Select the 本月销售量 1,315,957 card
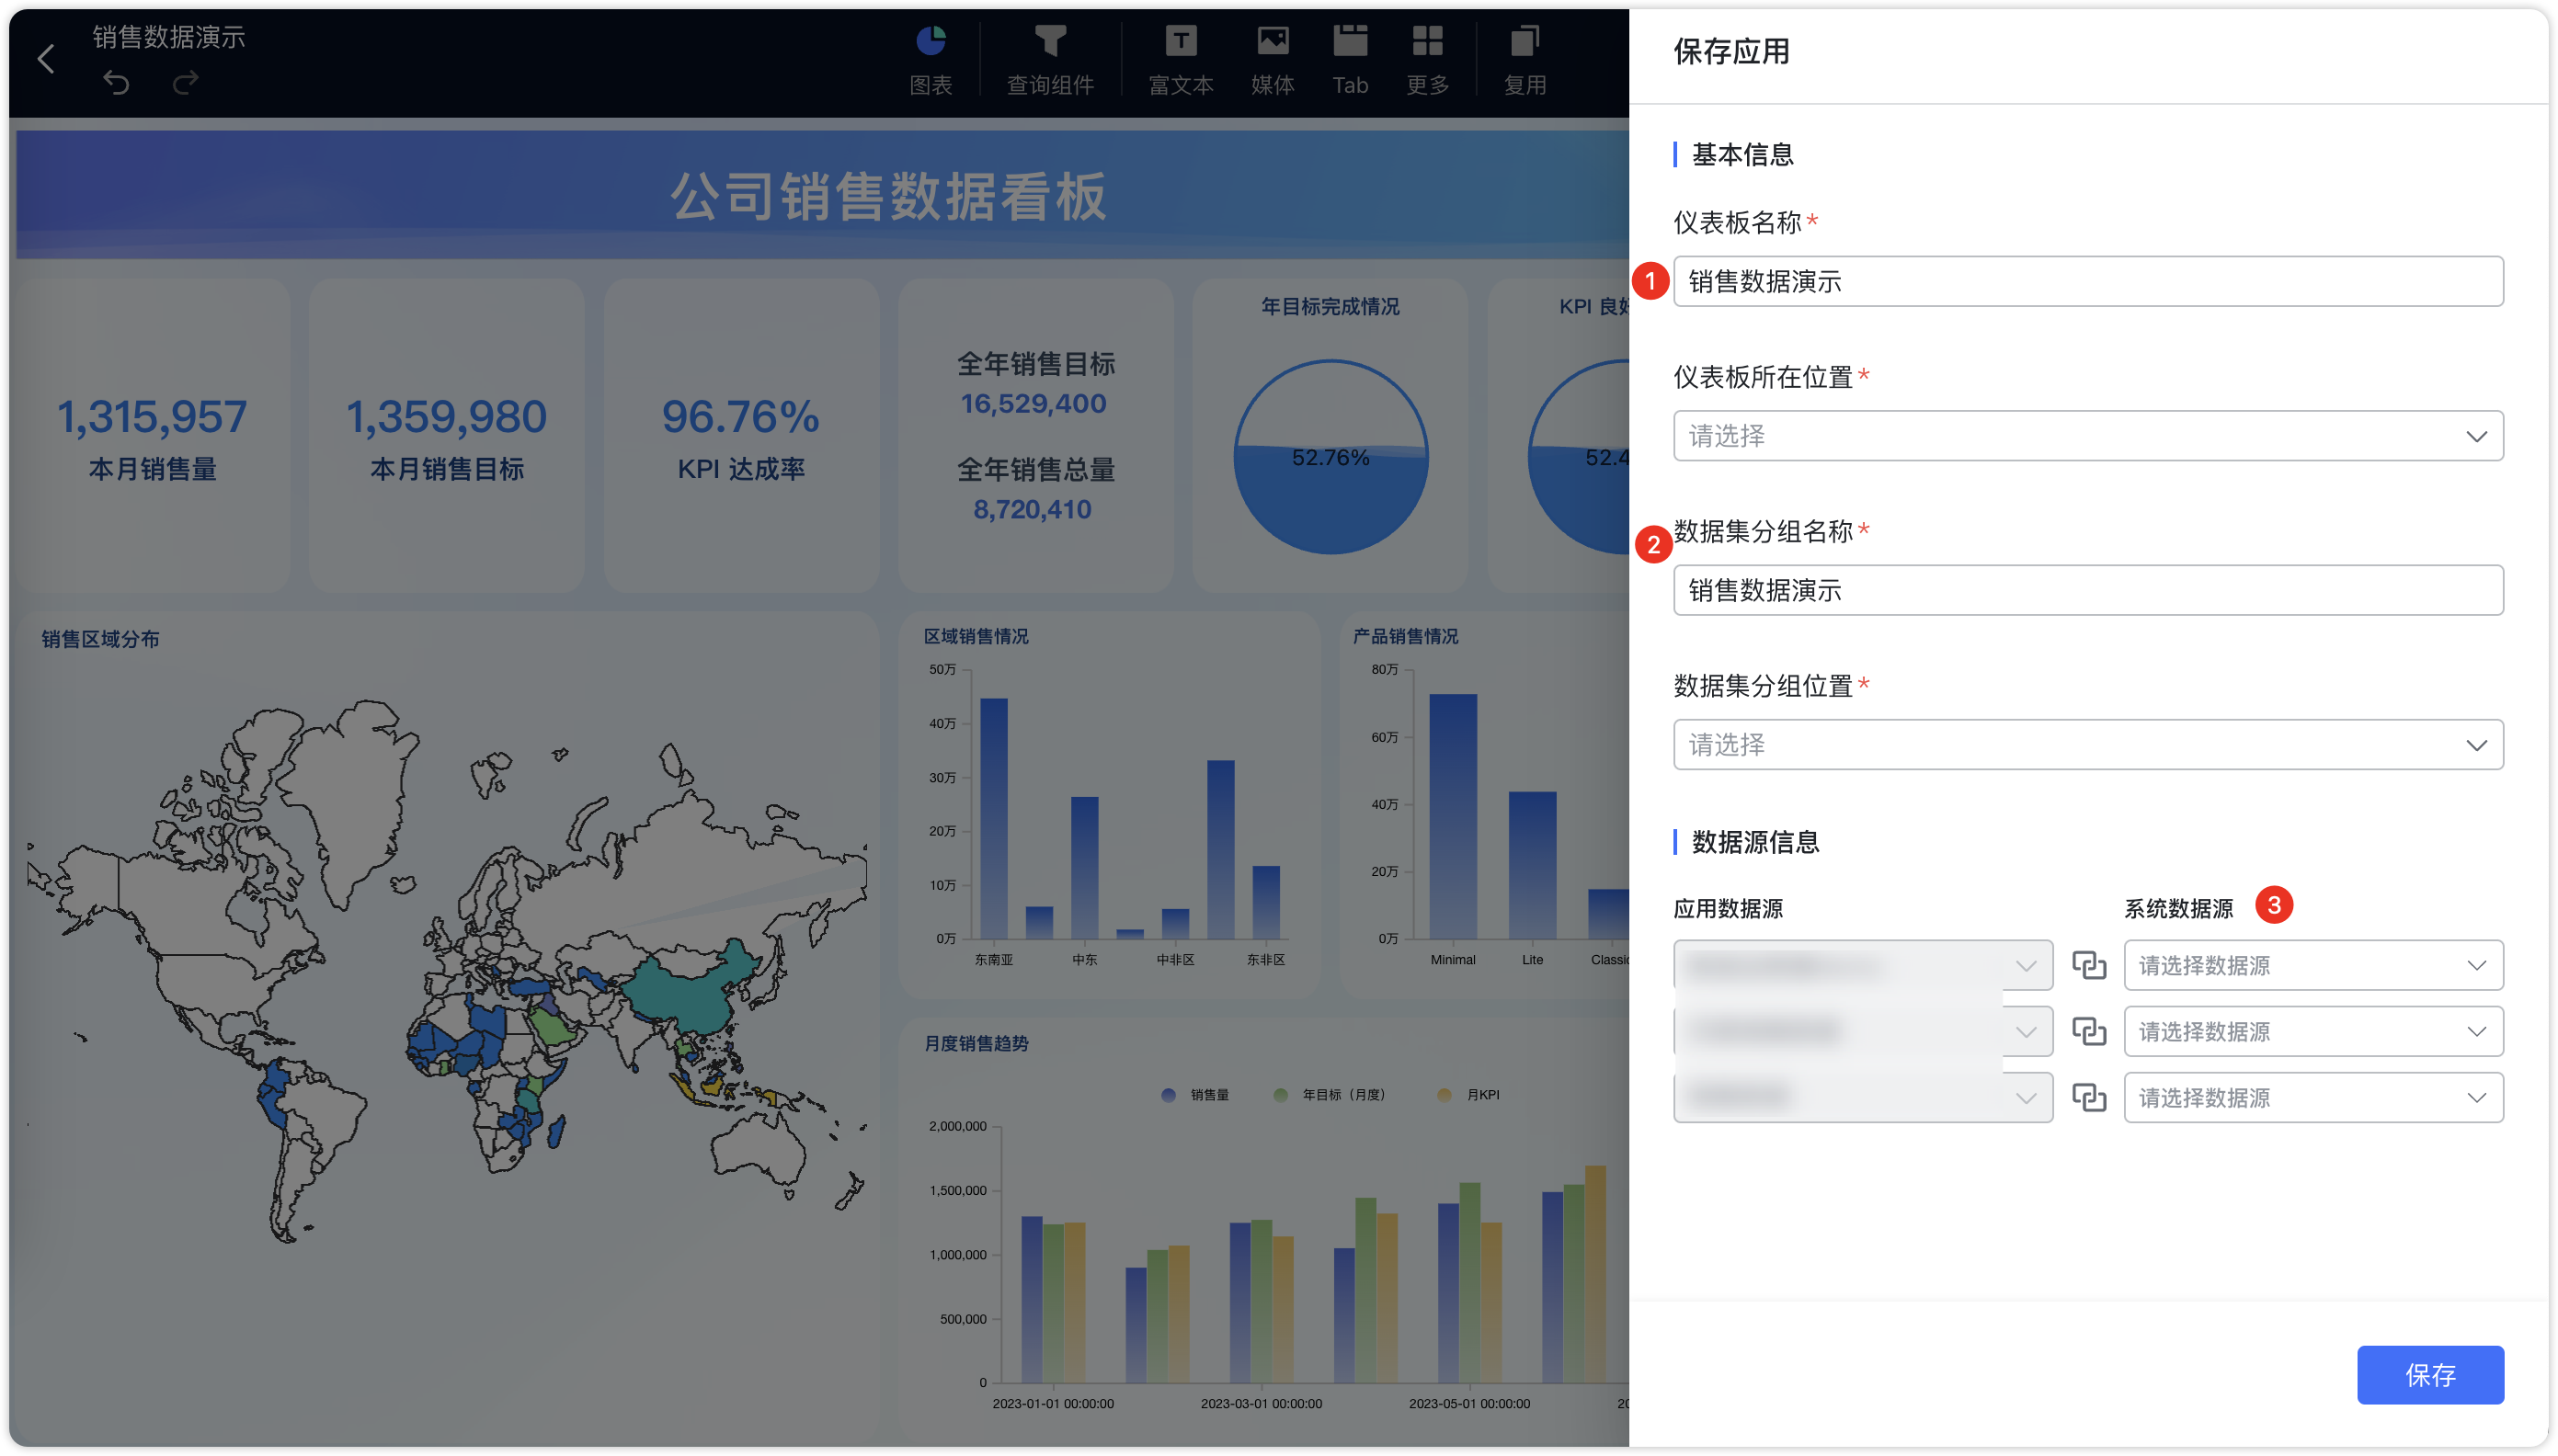 (152, 436)
